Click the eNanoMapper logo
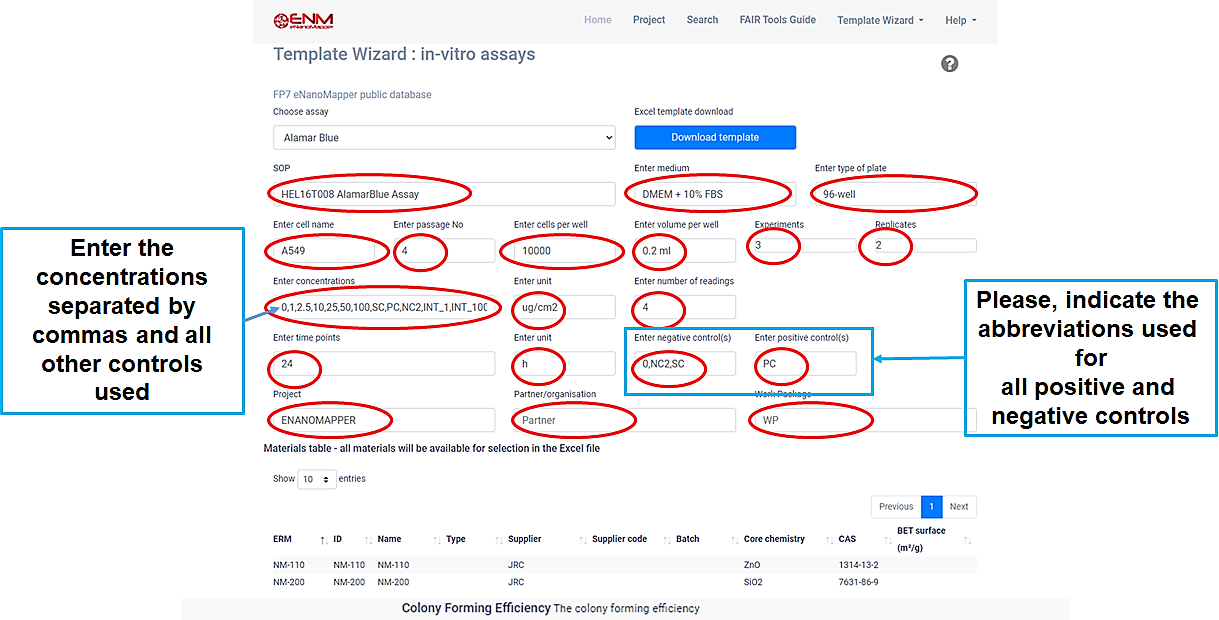This screenshot has width=1219, height=620. 303,20
